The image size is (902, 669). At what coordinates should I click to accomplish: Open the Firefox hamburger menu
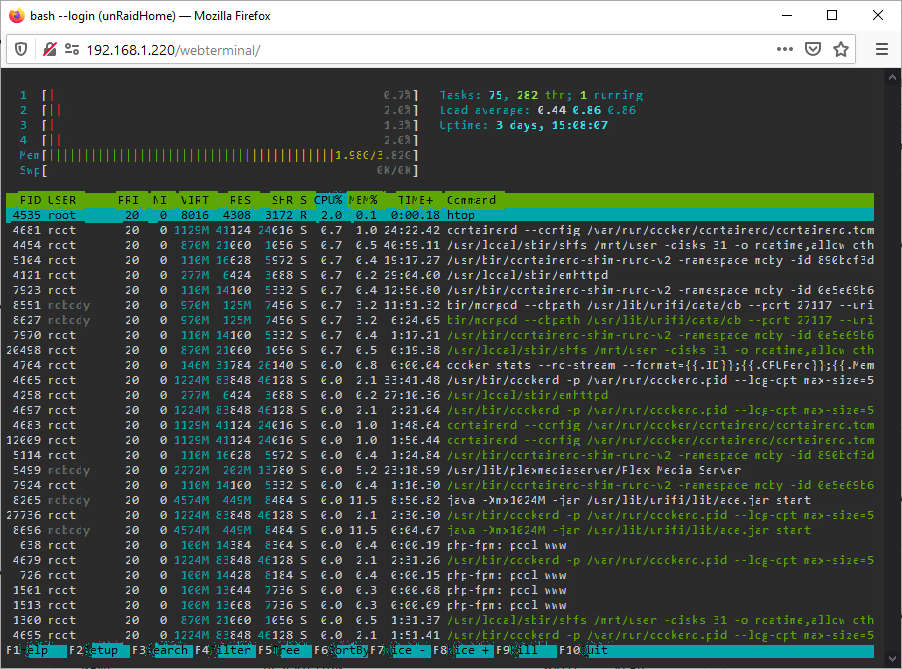(882, 49)
